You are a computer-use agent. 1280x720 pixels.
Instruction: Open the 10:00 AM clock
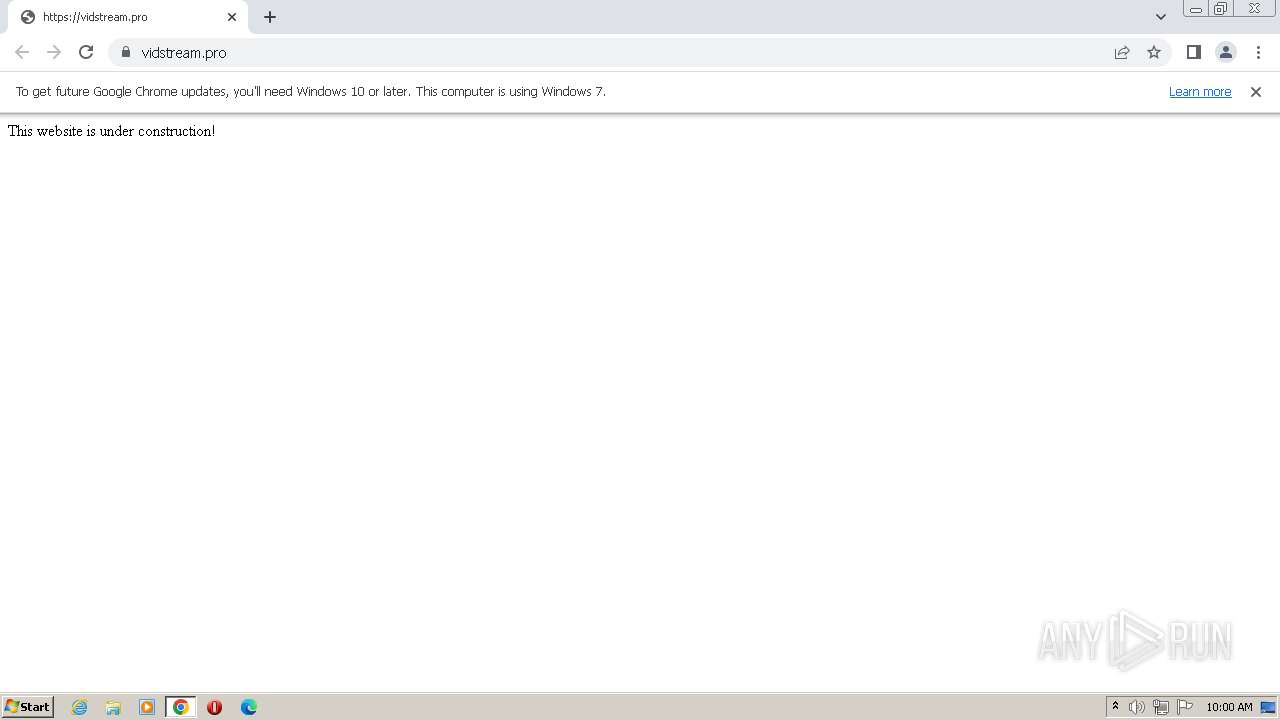pyautogui.click(x=1229, y=707)
